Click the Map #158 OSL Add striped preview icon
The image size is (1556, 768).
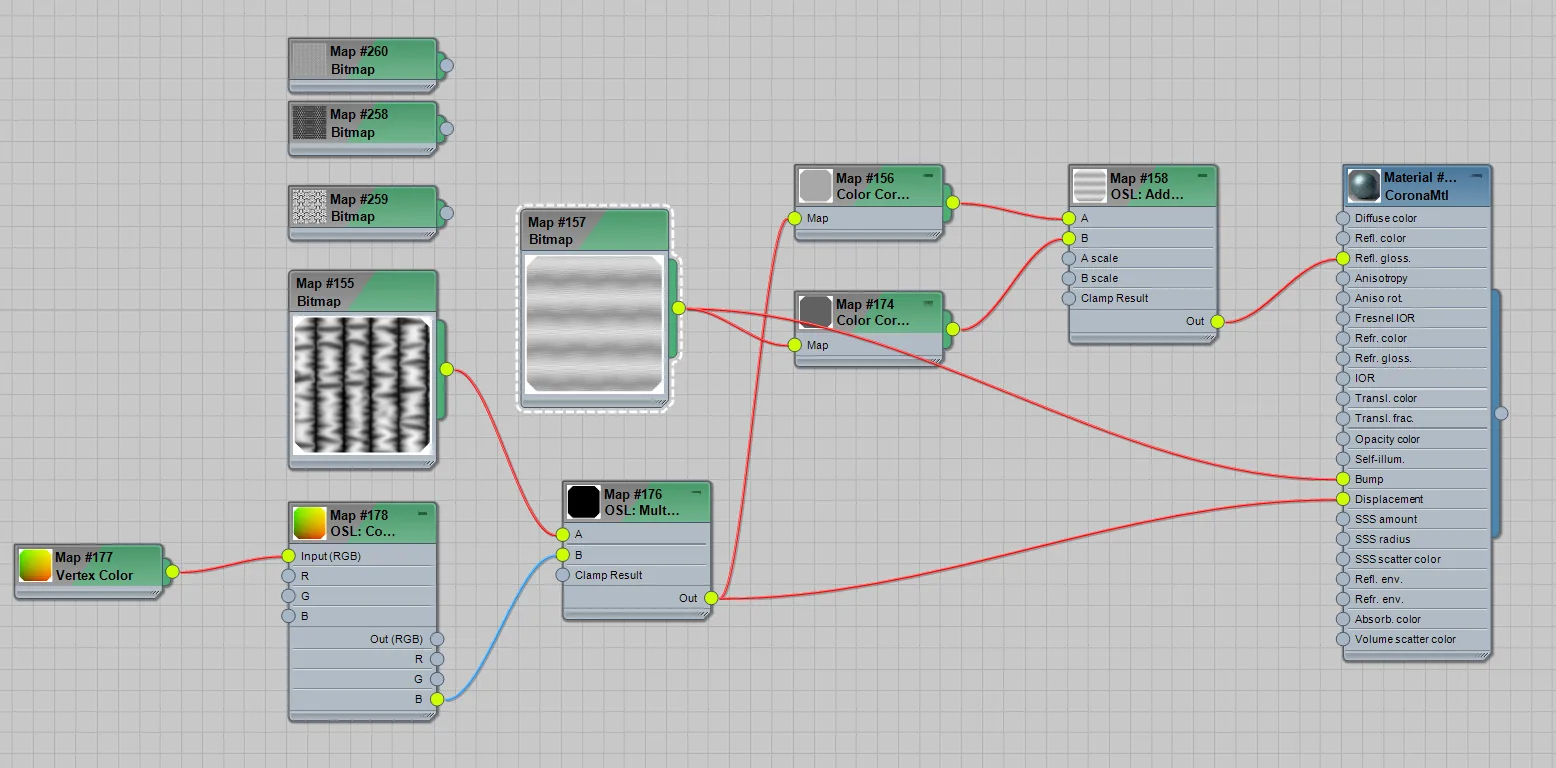(x=1090, y=186)
